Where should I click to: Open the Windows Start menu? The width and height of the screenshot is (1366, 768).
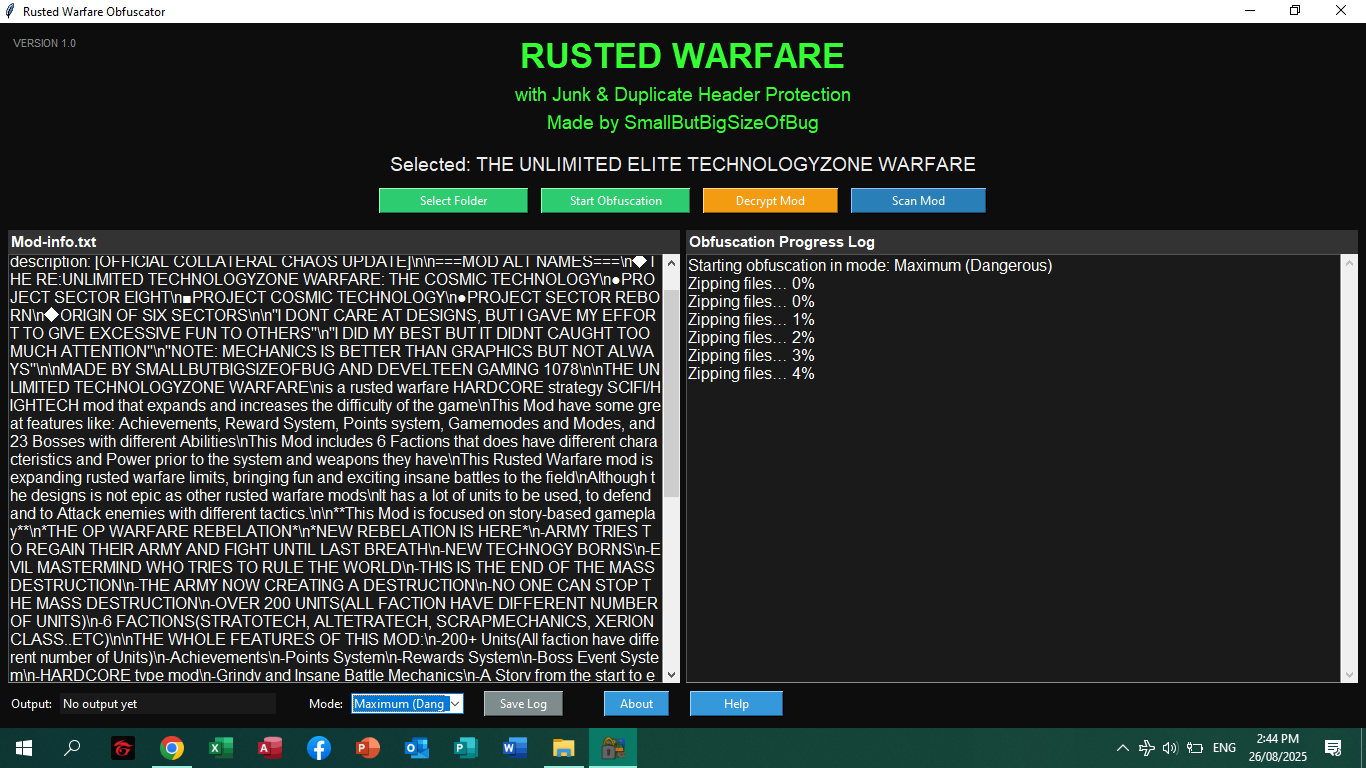click(x=23, y=748)
